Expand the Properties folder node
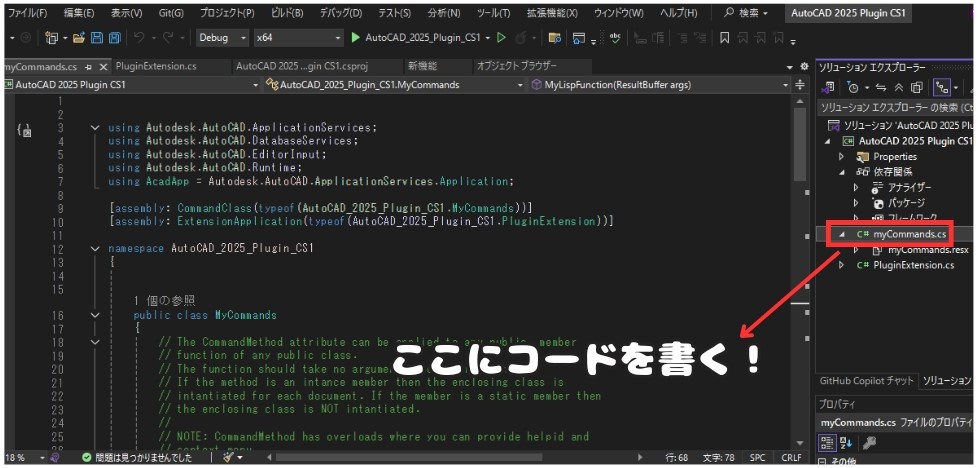The image size is (978, 468). coord(841,157)
